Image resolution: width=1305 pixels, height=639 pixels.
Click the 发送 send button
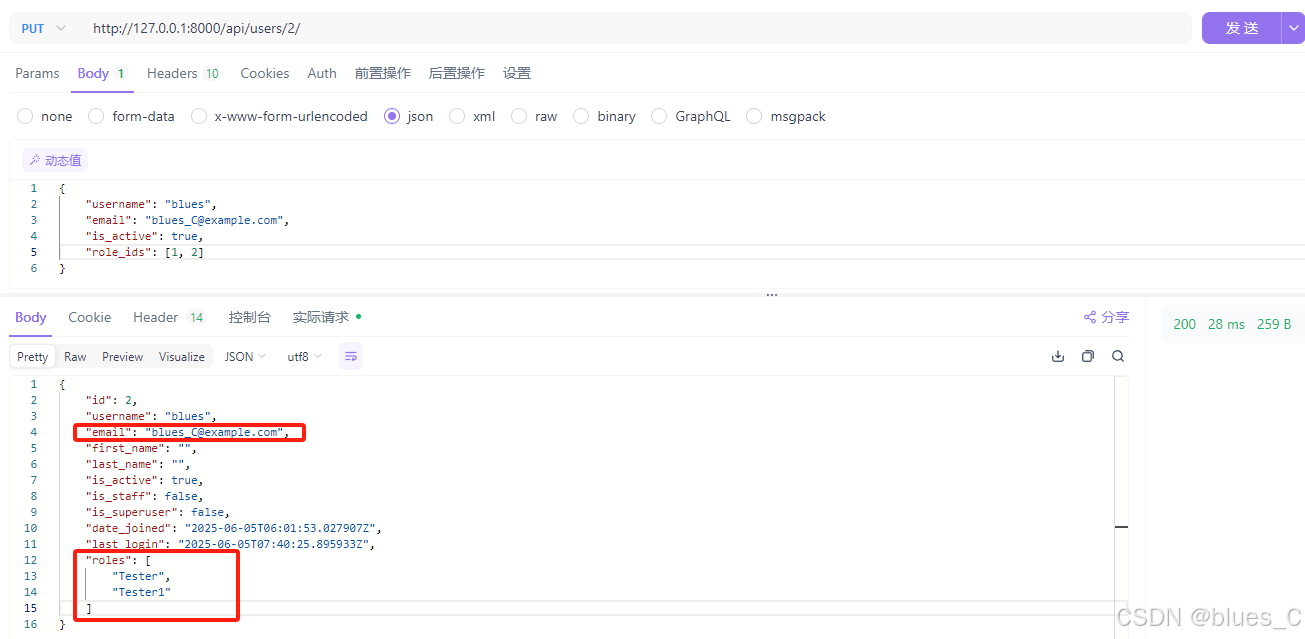(x=1241, y=28)
